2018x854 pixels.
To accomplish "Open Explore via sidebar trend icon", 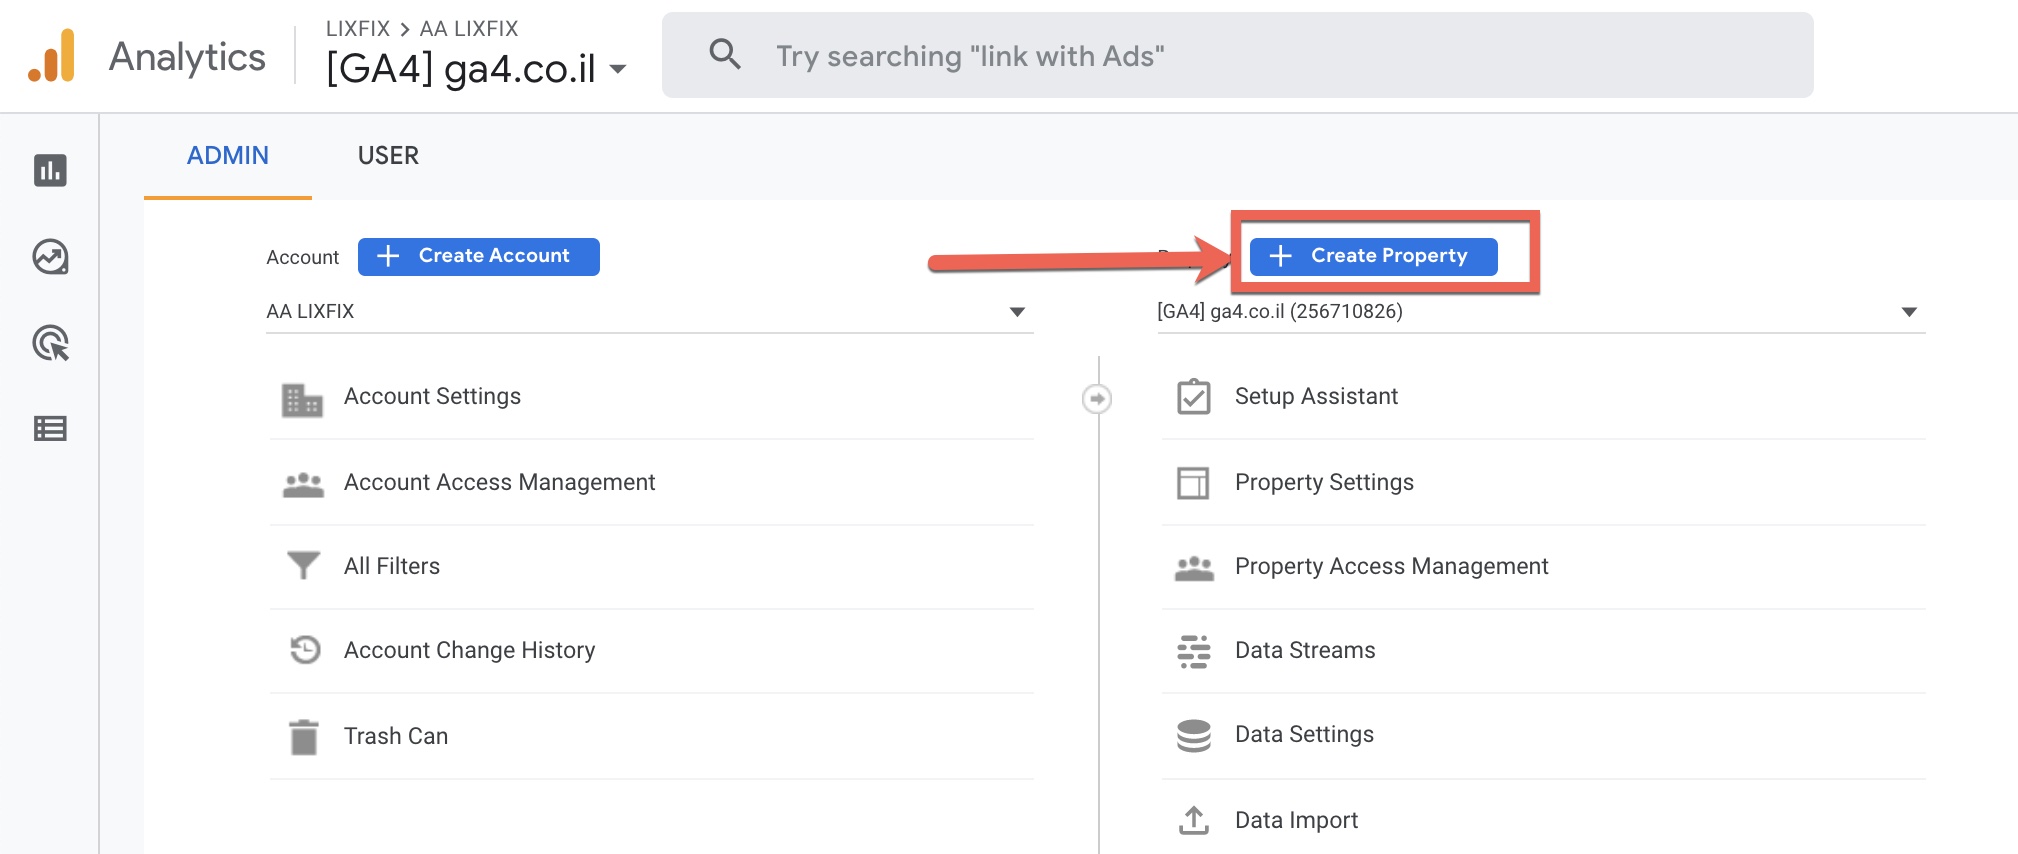I will tap(50, 257).
